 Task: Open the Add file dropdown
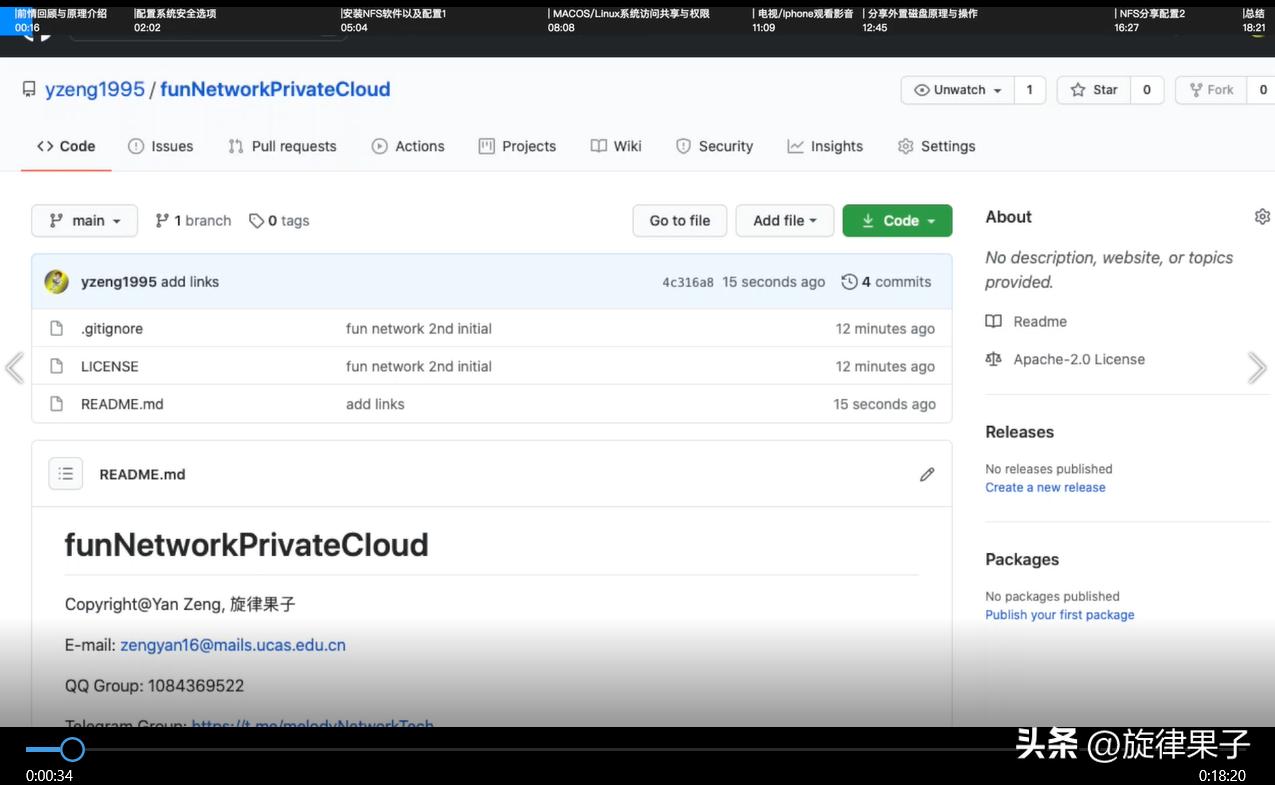click(785, 221)
